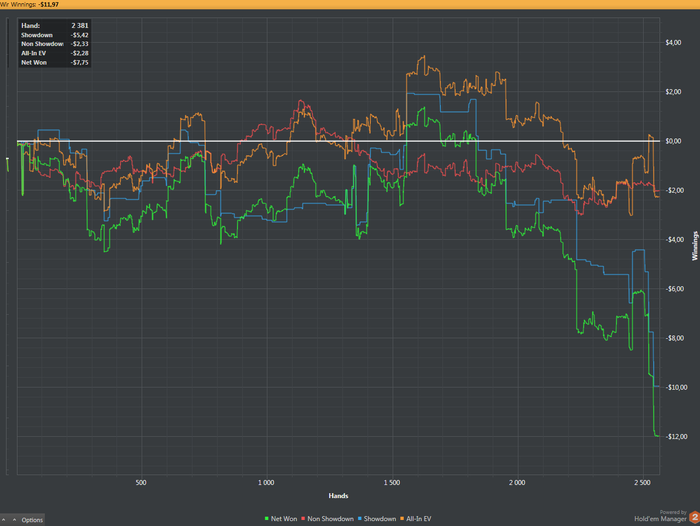Toggle the Net Won green legend marker
700x526 pixels.
point(267,519)
